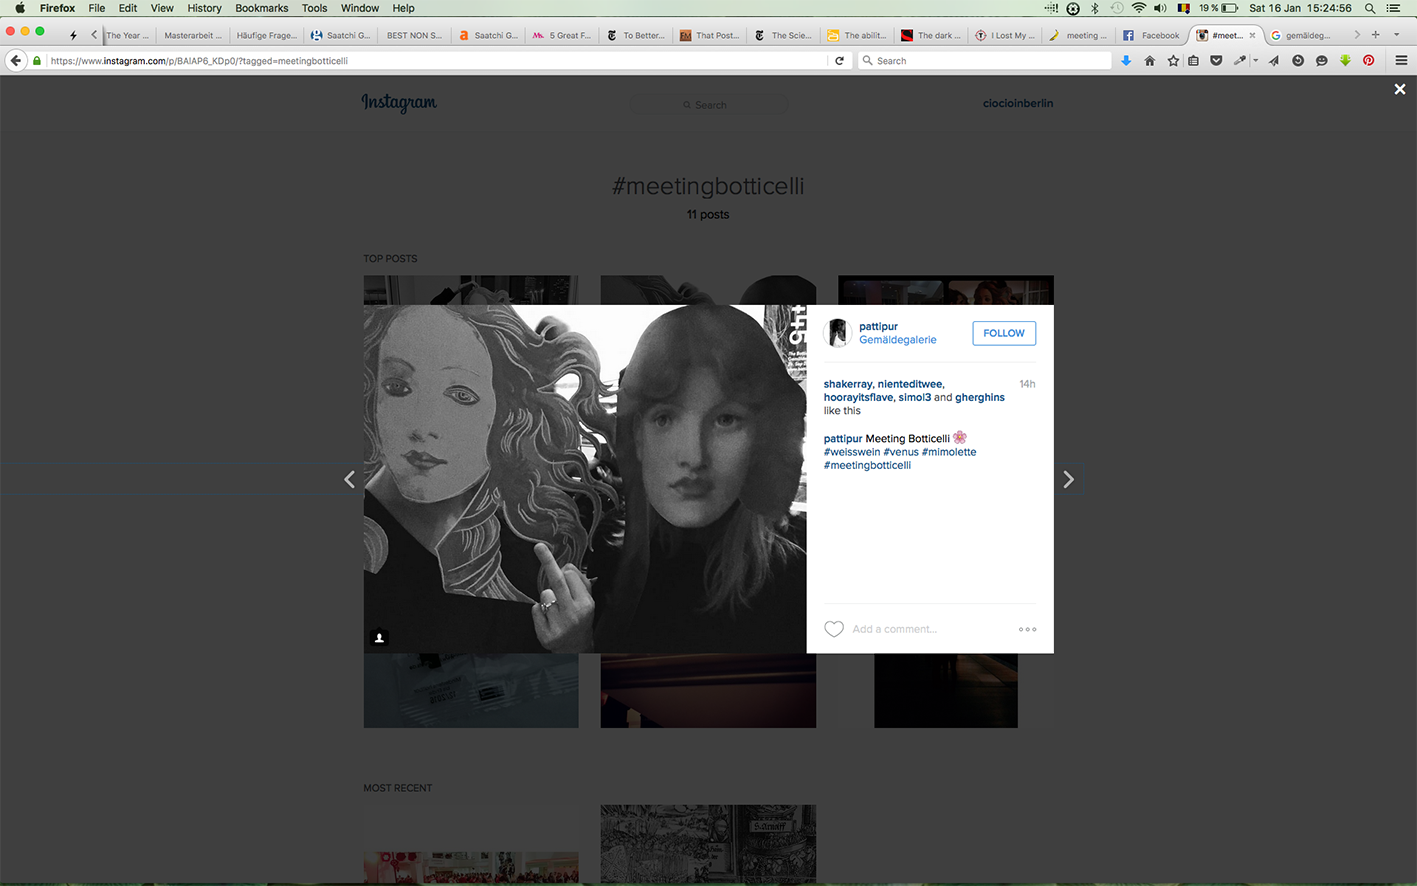Open the macOS Notification Center icon
Screen dimensions: 1417x886
tap(1394, 8)
